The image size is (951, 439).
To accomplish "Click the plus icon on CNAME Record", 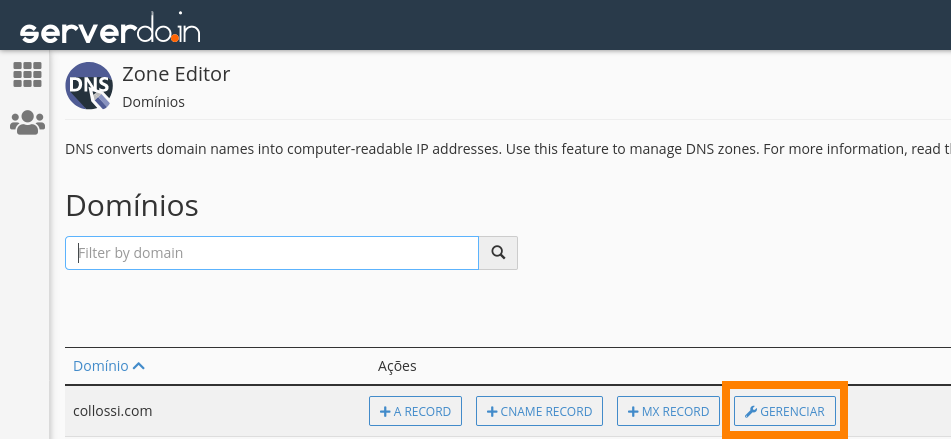I will 492,412.
